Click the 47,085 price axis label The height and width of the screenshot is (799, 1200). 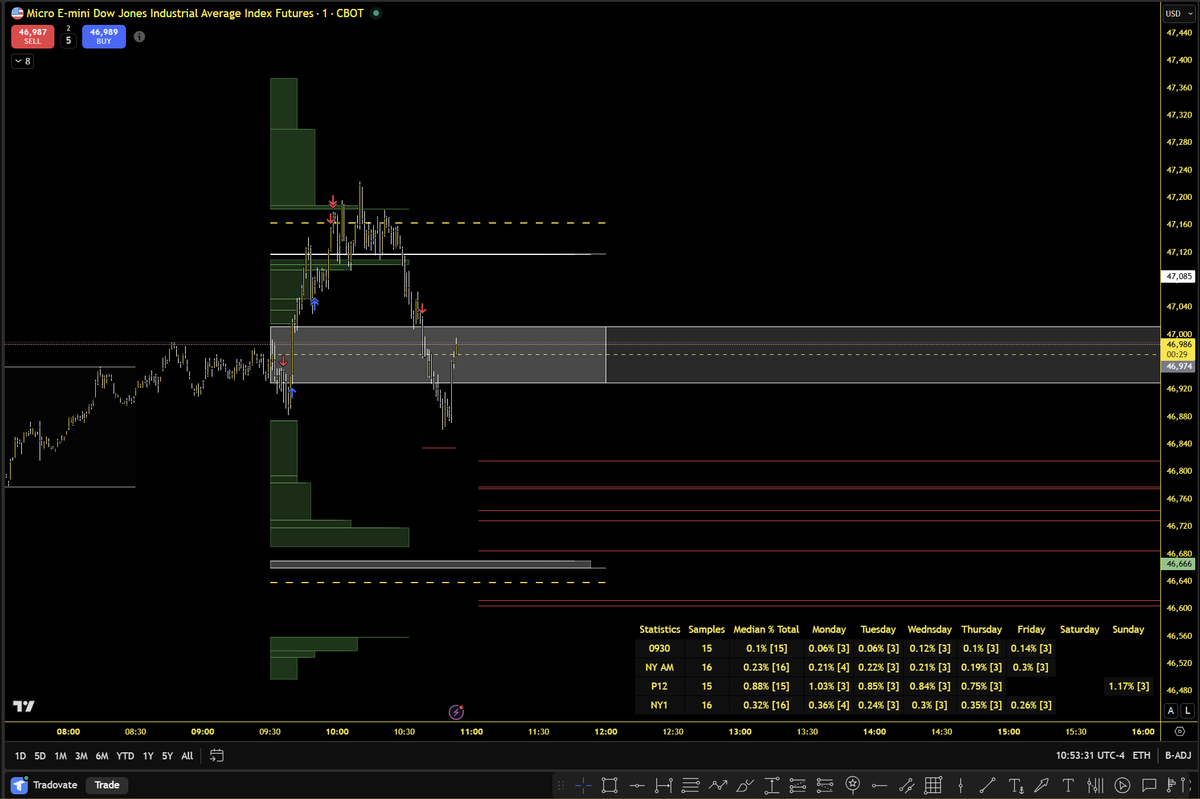1177,276
